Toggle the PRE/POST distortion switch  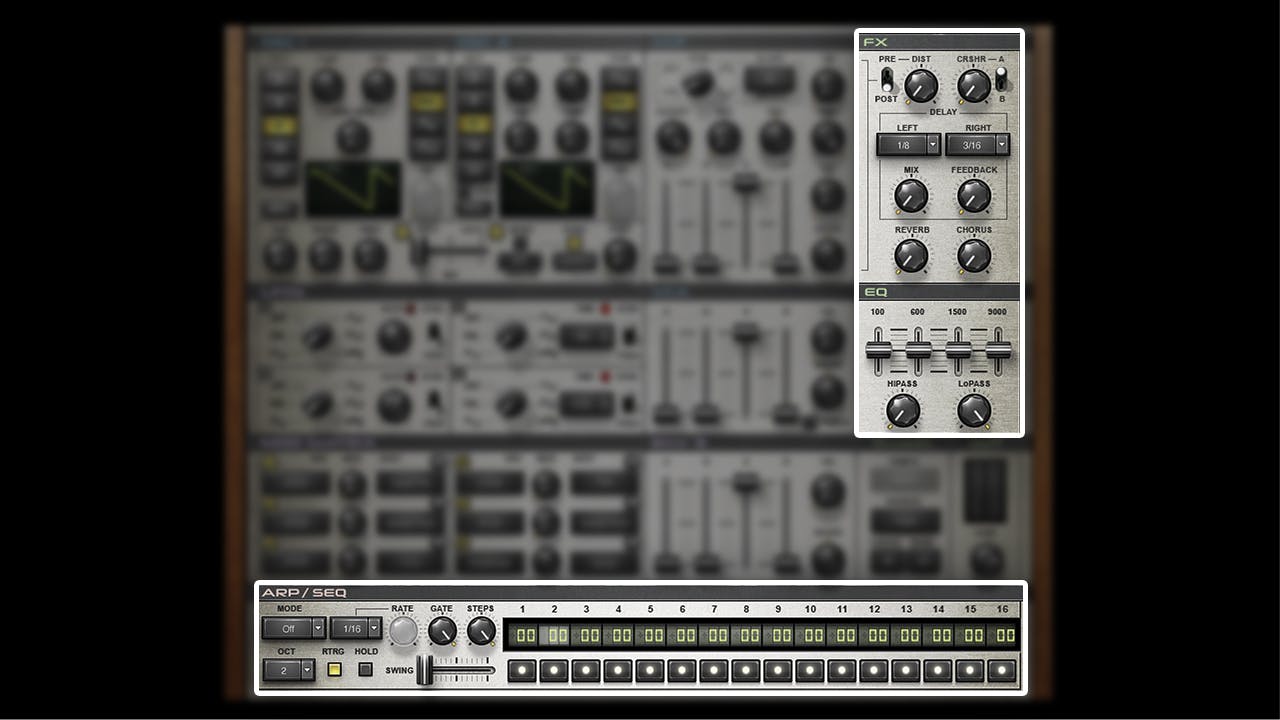coord(887,79)
